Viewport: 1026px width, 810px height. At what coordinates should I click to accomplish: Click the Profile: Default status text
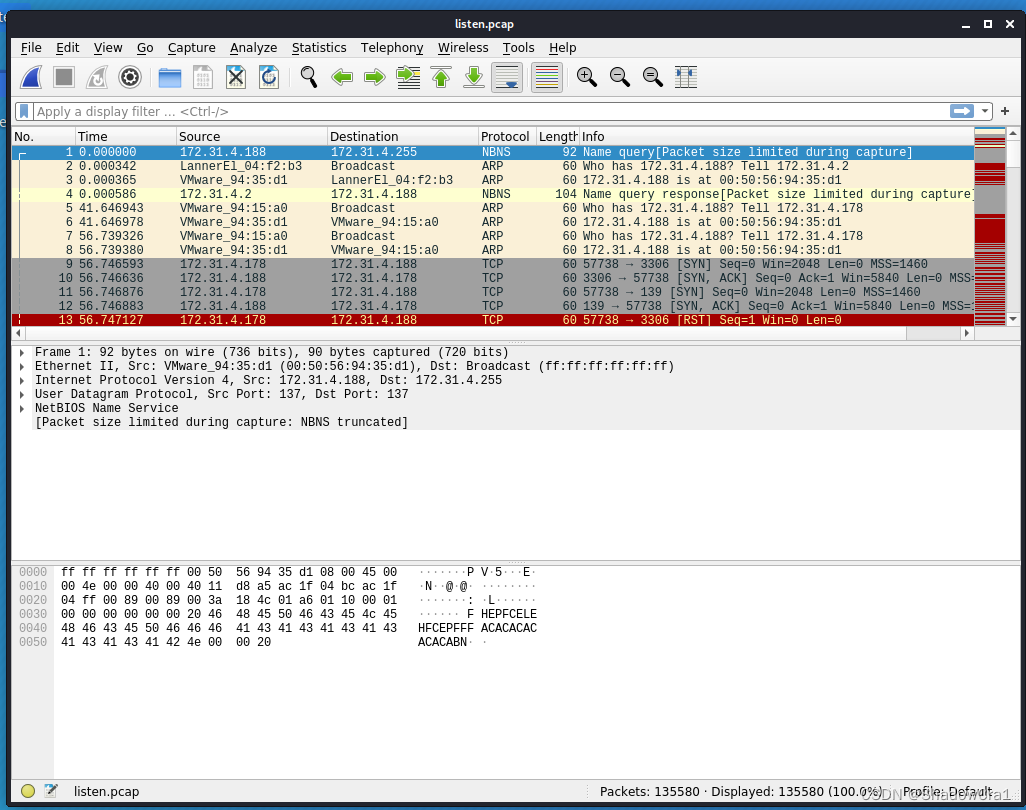tap(947, 792)
